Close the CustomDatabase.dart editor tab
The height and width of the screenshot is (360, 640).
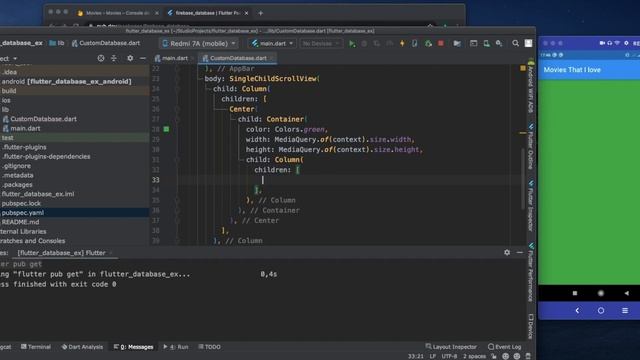(272, 58)
